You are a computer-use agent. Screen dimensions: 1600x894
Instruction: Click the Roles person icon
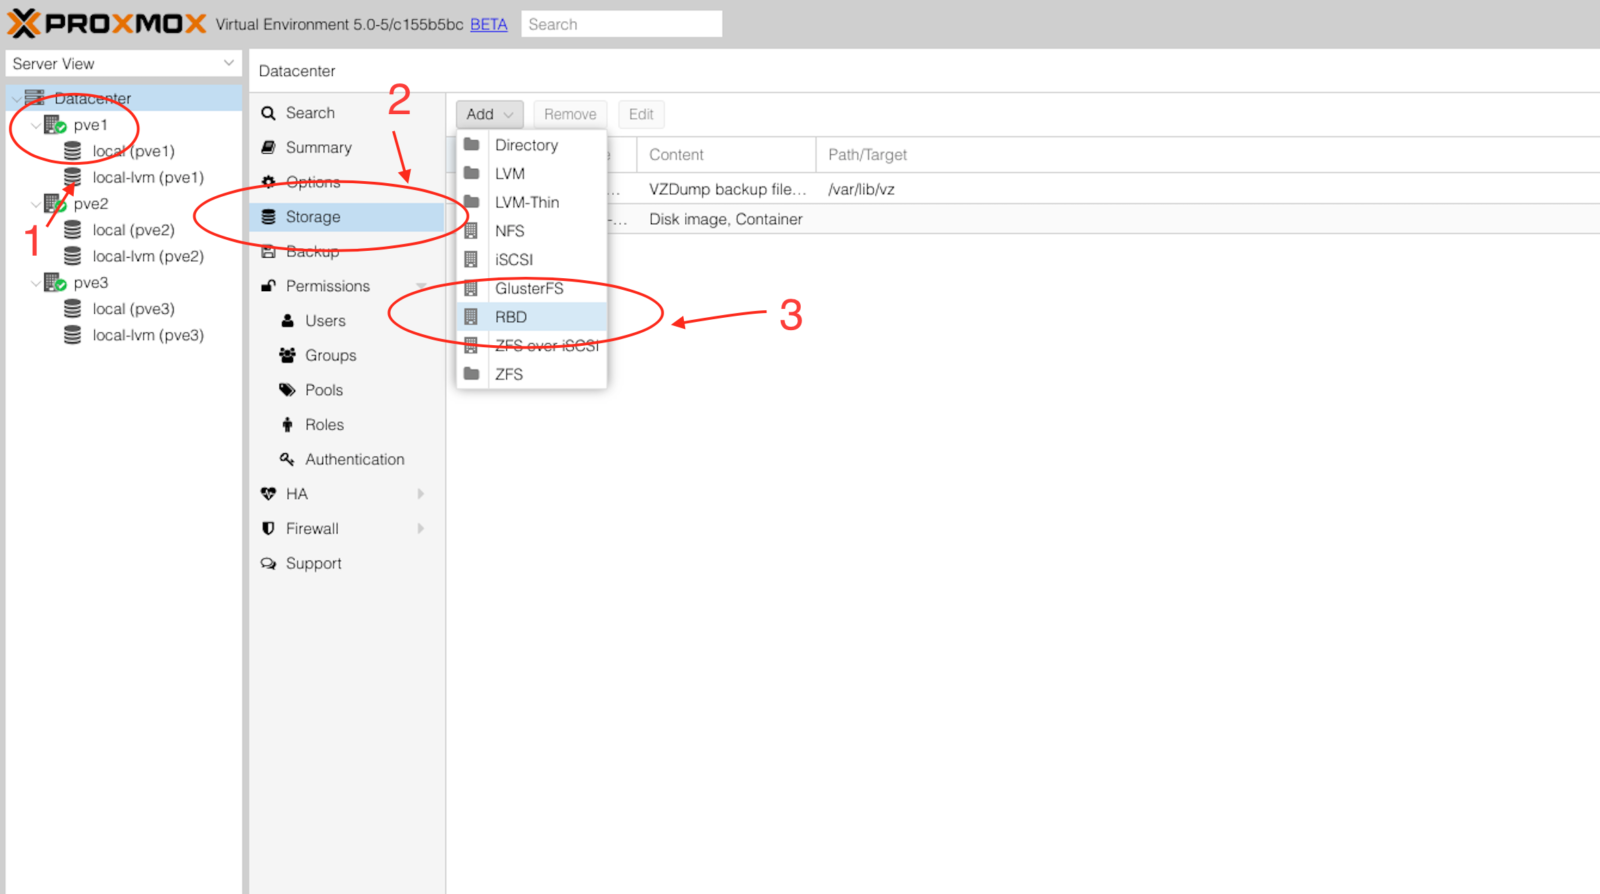pyautogui.click(x=287, y=425)
